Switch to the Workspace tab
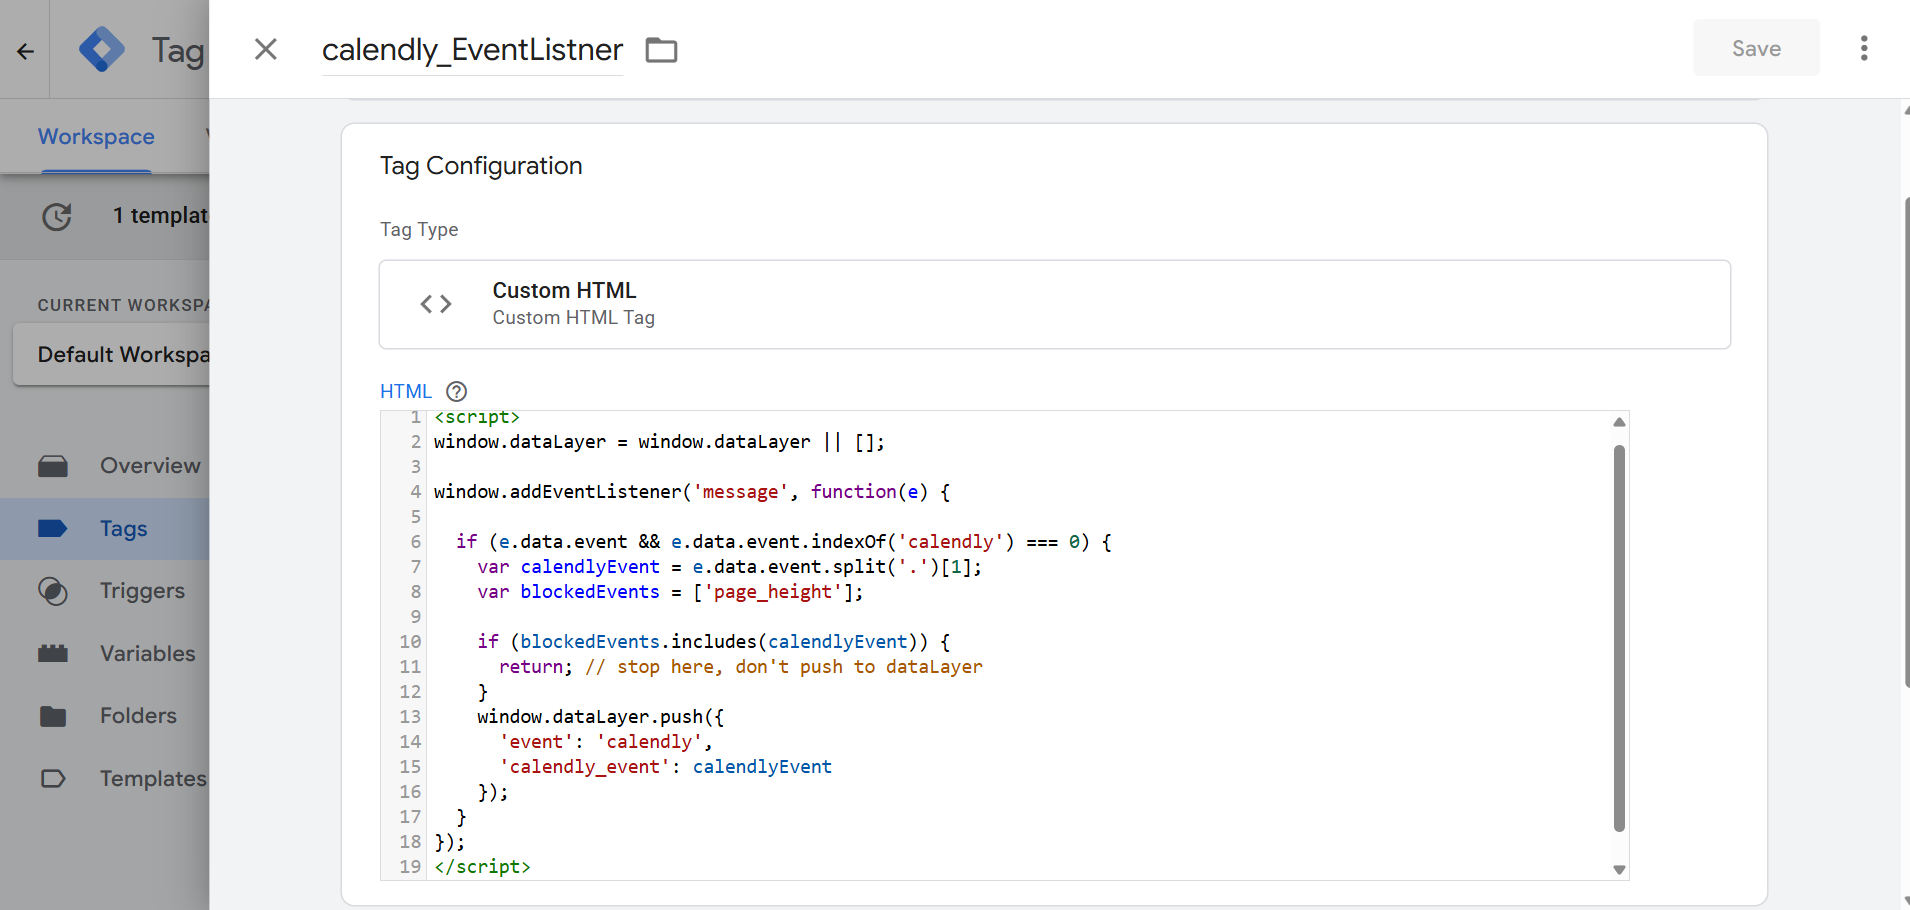Viewport: 1910px width, 910px height. pyautogui.click(x=95, y=136)
